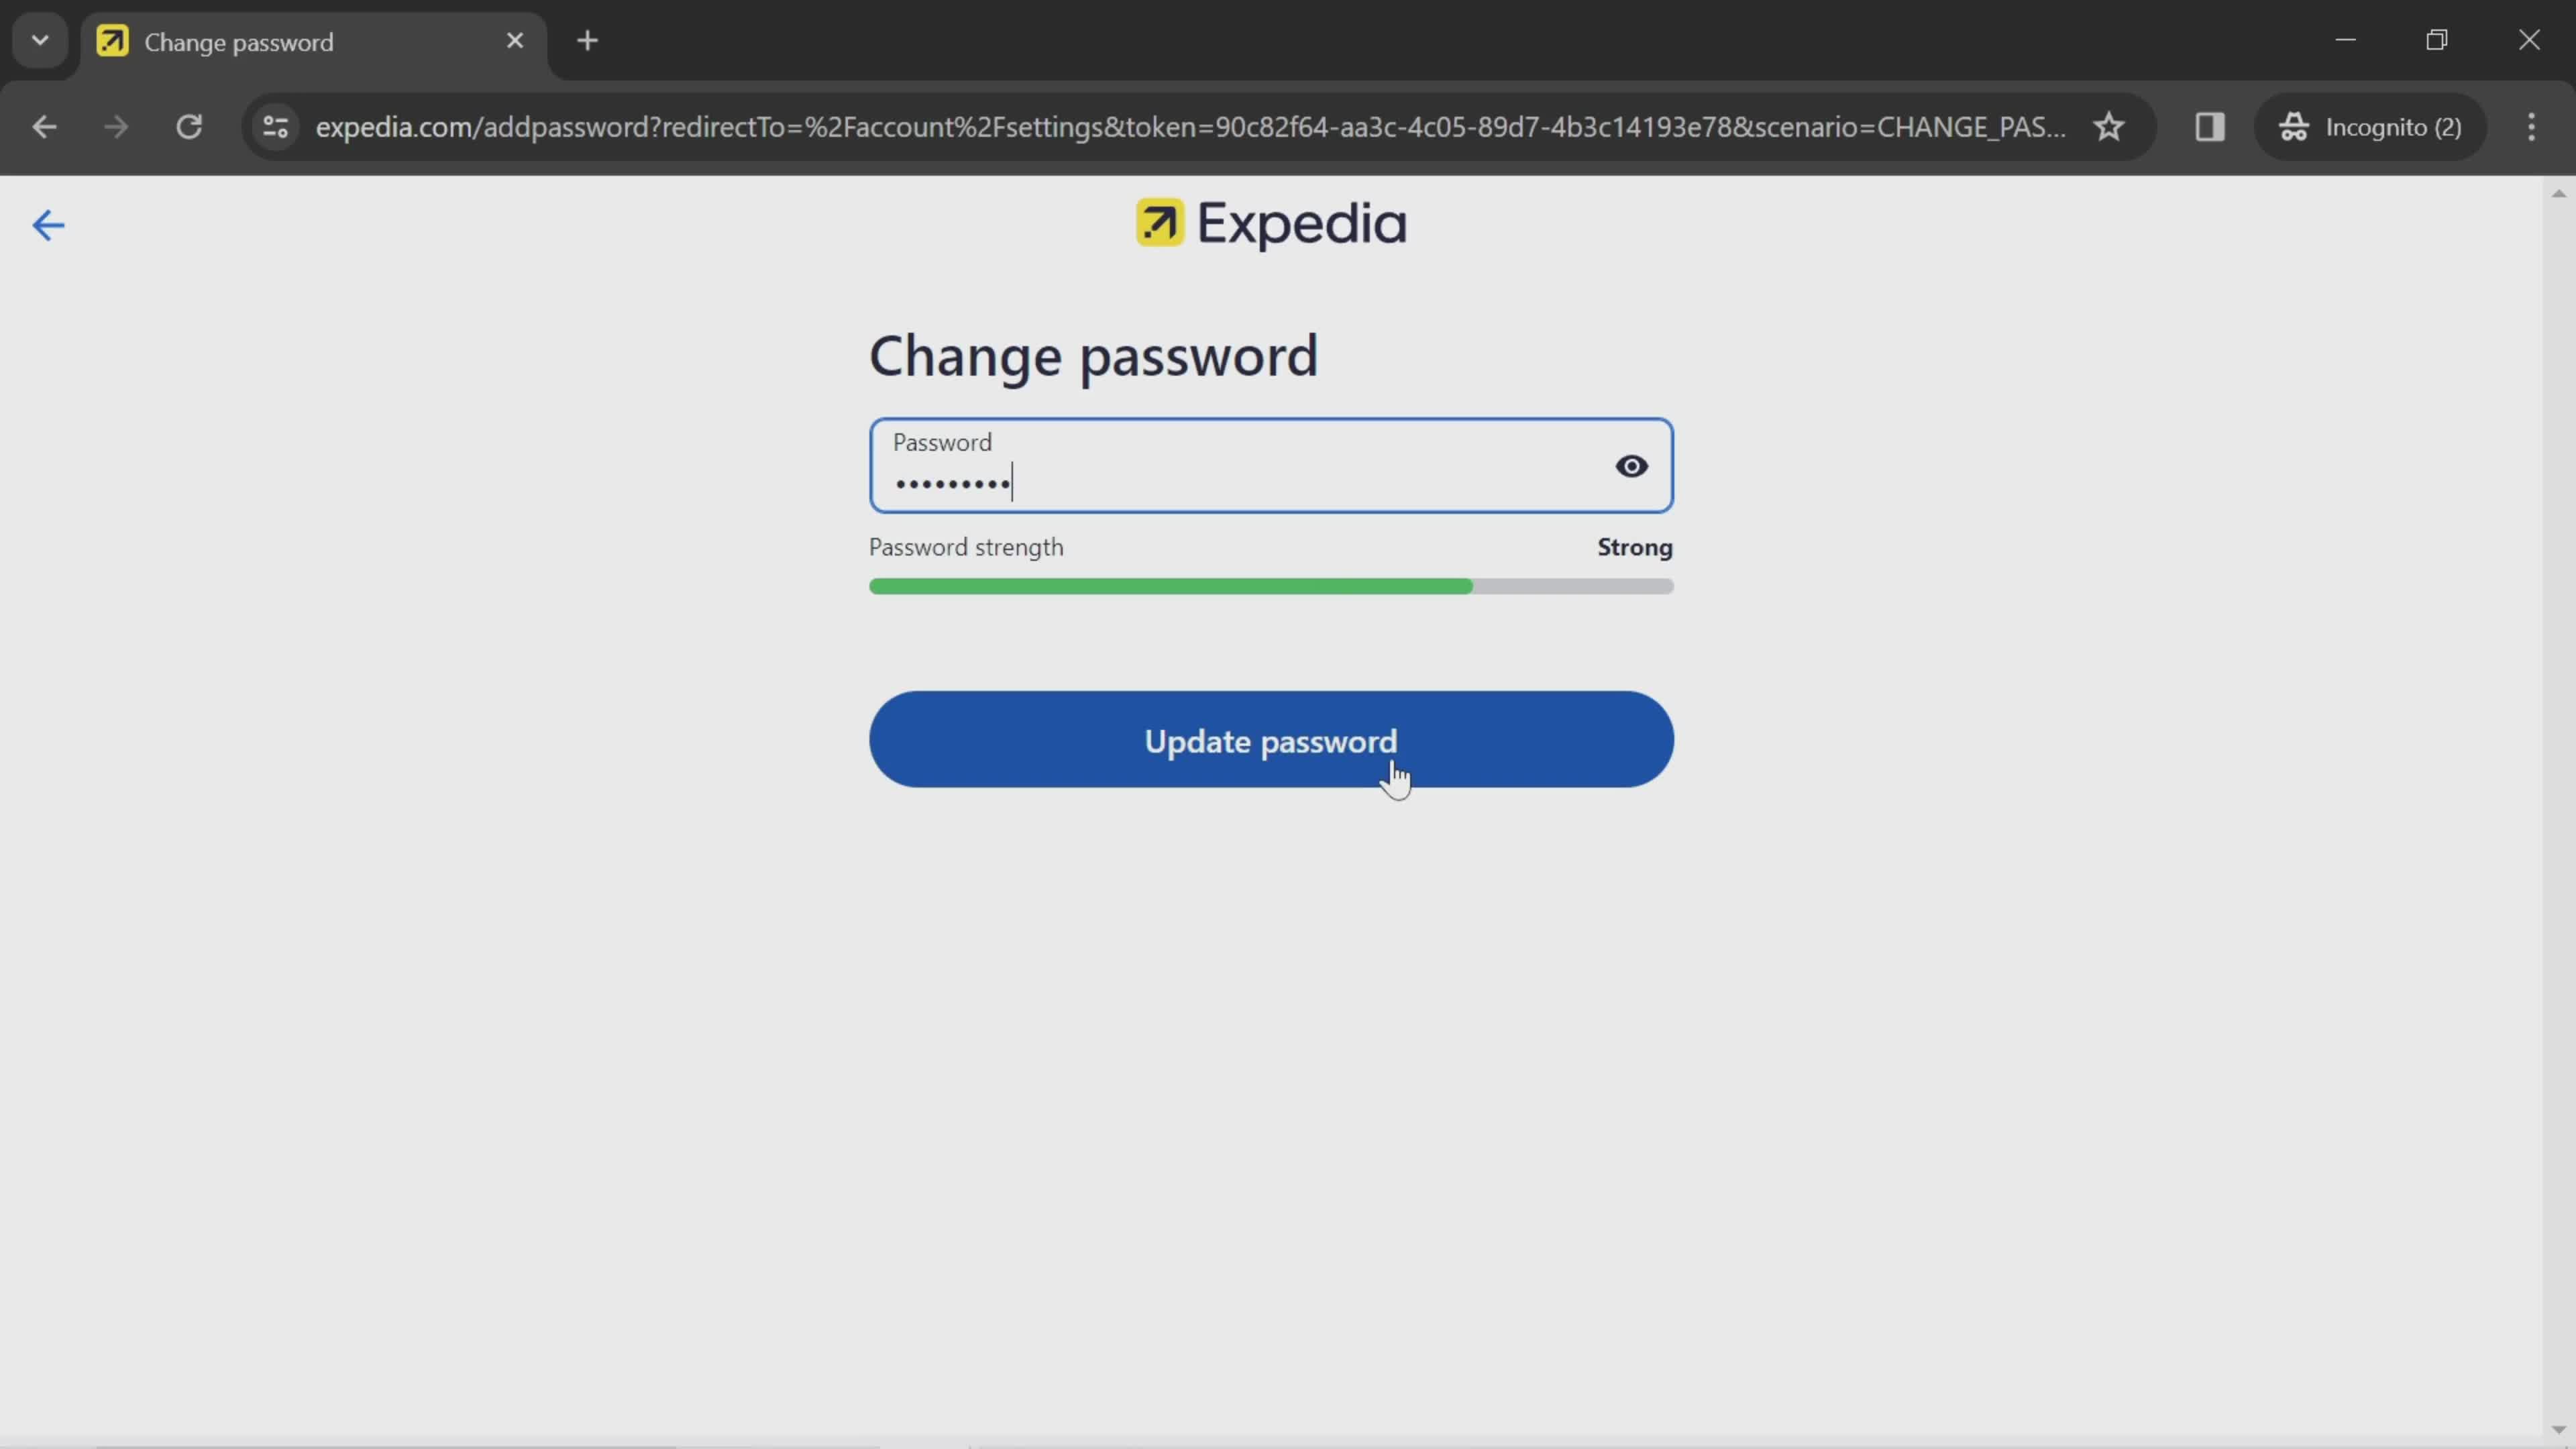The height and width of the screenshot is (1449, 2576).
Task: Click the Incognito (2) indicator
Action: coord(2370,127)
